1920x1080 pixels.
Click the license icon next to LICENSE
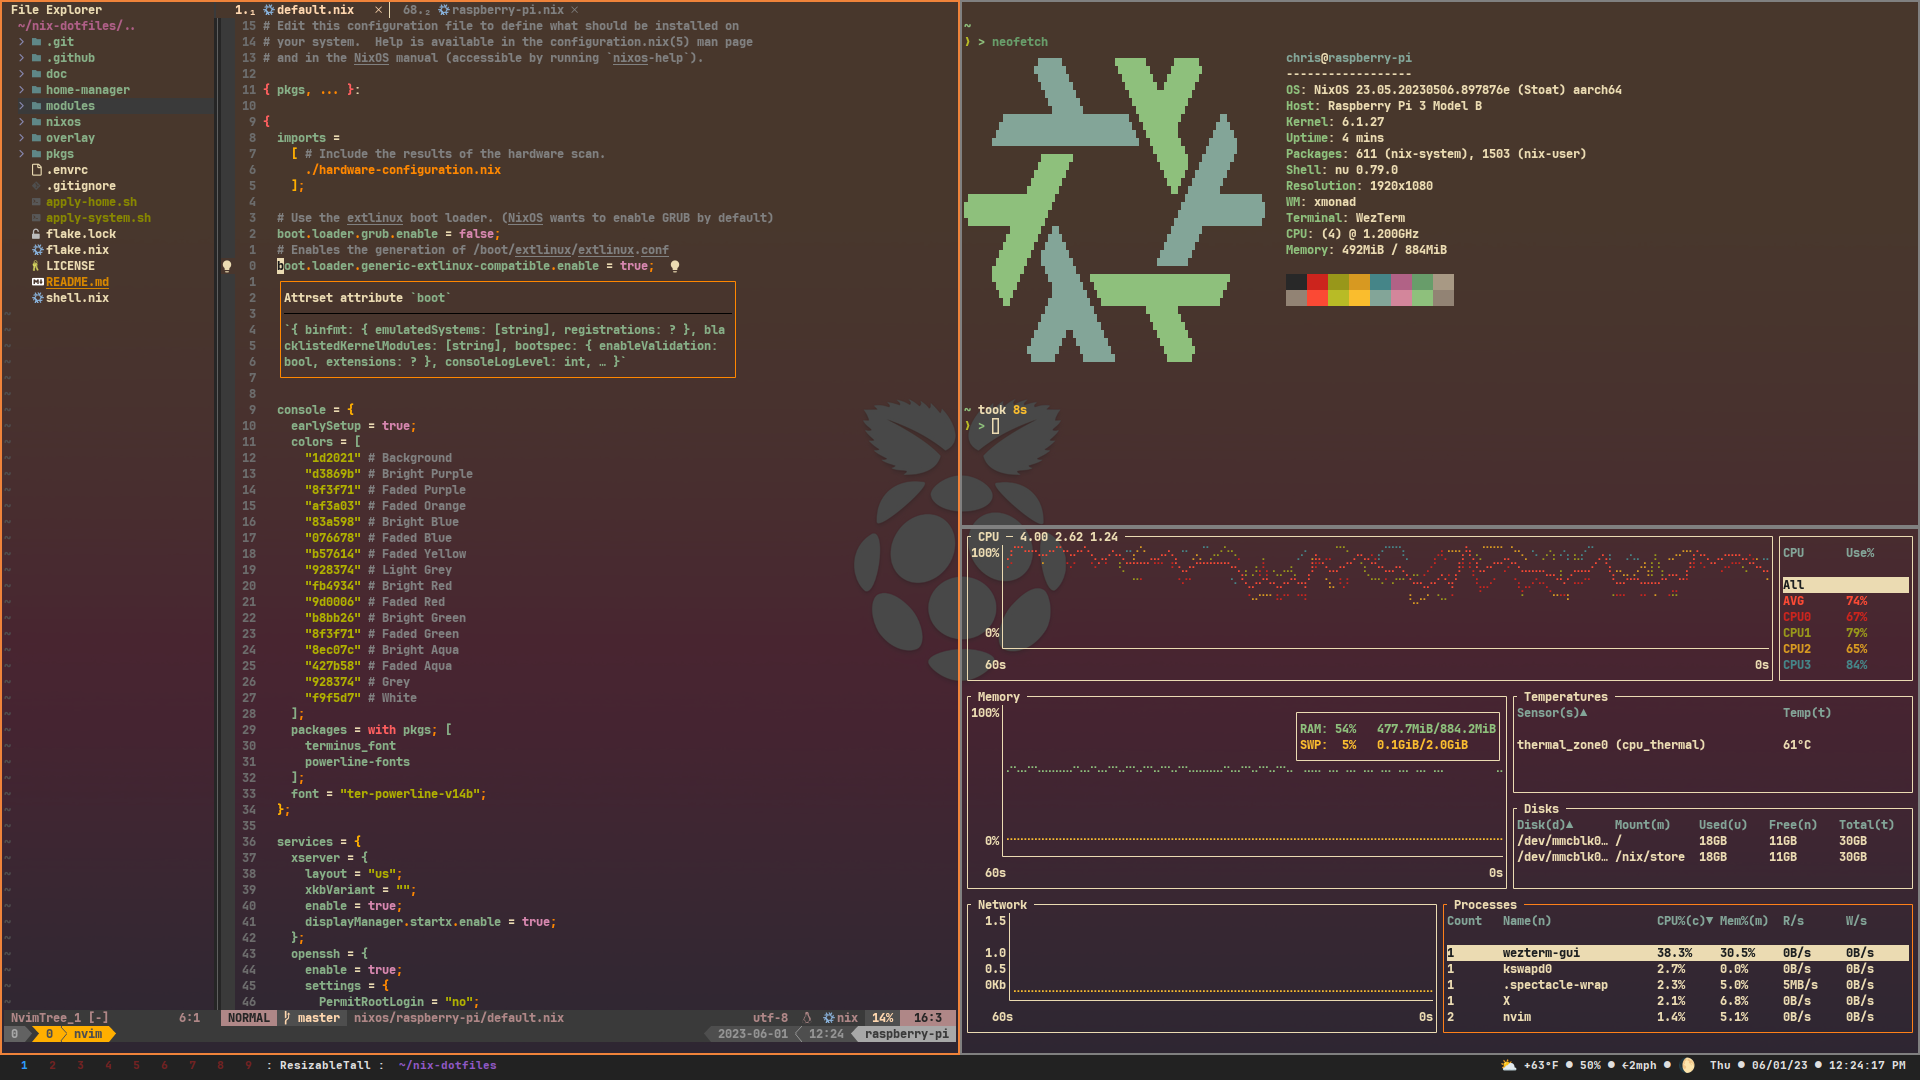37,266
